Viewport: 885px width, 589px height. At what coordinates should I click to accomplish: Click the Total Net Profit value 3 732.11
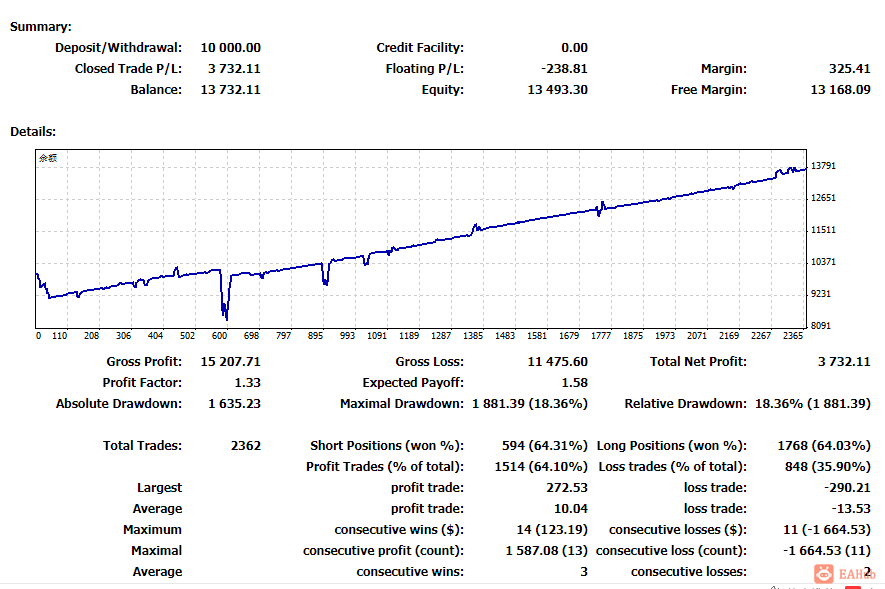(844, 362)
